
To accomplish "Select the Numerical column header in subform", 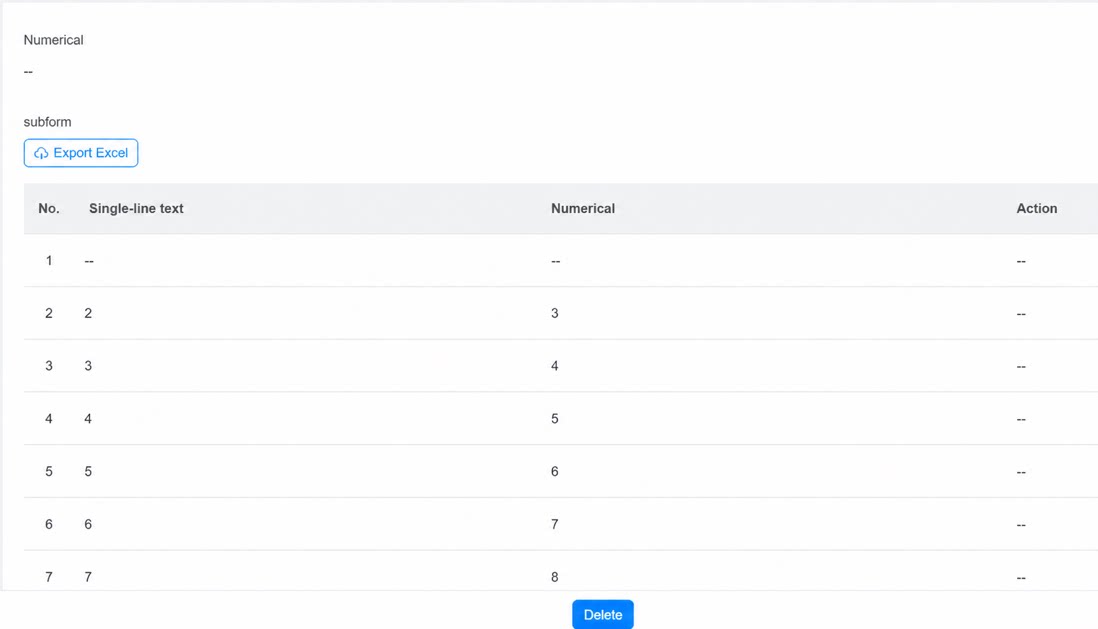I will [583, 209].
